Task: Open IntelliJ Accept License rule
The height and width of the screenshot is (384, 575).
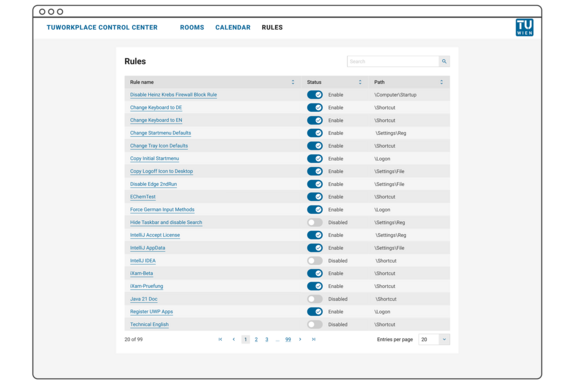Action: [x=155, y=235]
